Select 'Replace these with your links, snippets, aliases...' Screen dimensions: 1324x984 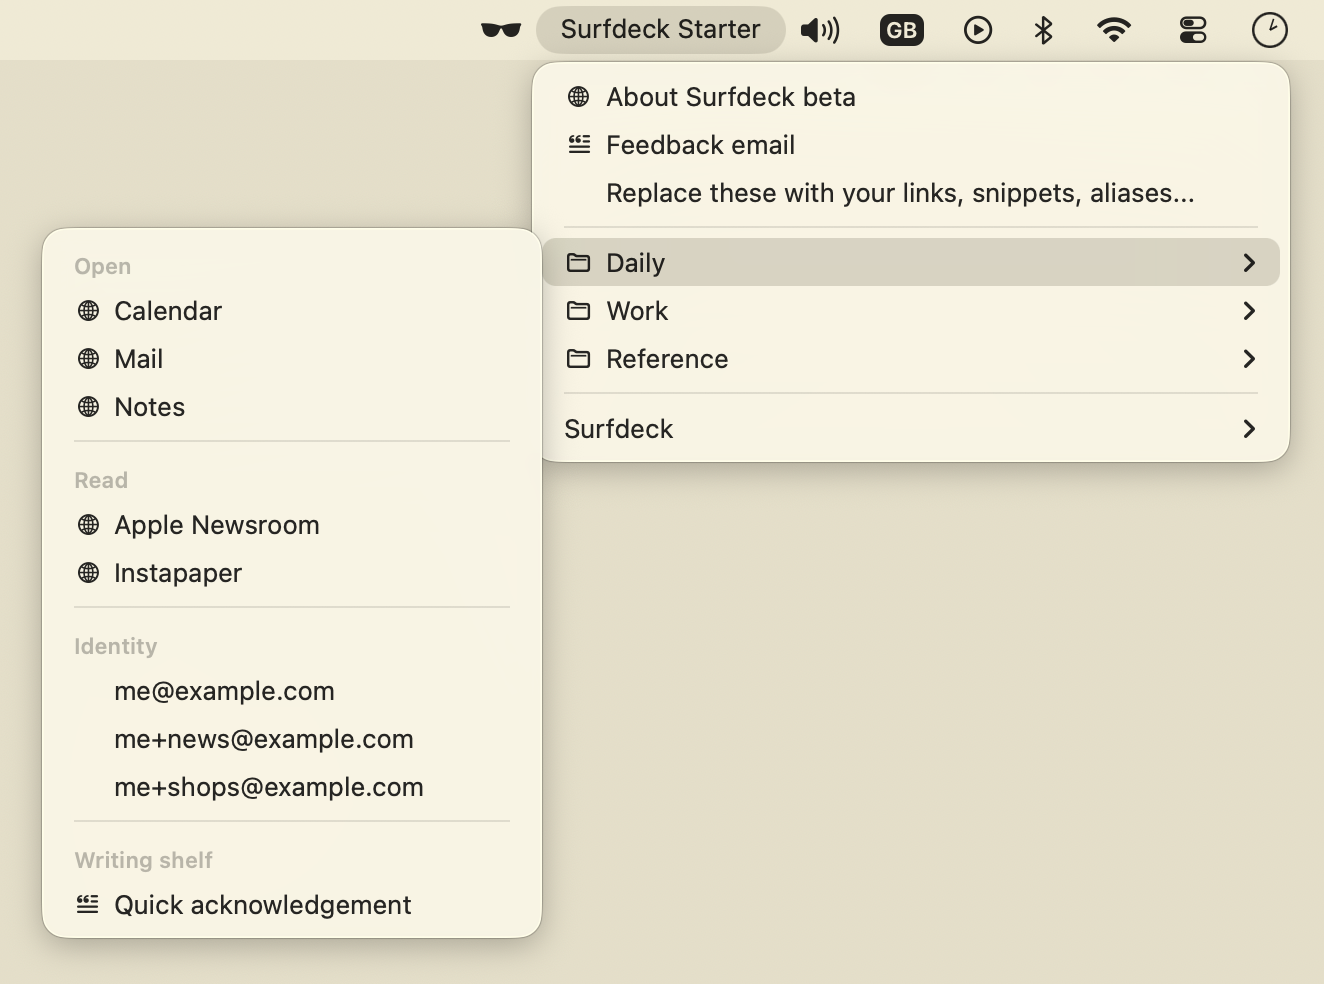click(911, 193)
